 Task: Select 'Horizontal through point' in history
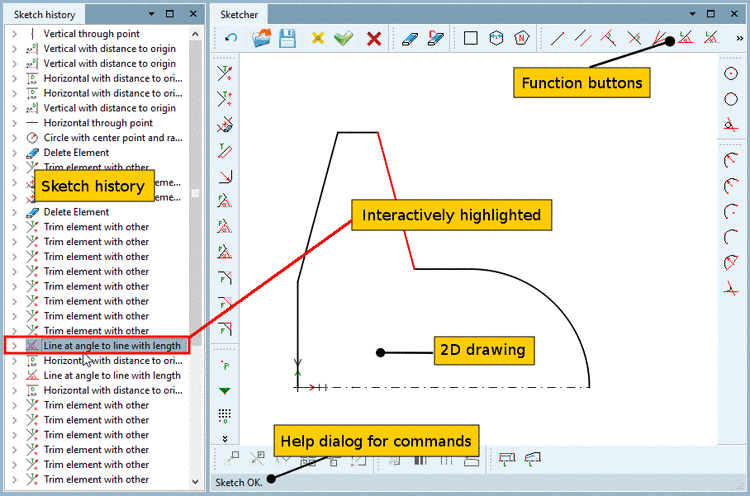tap(98, 123)
